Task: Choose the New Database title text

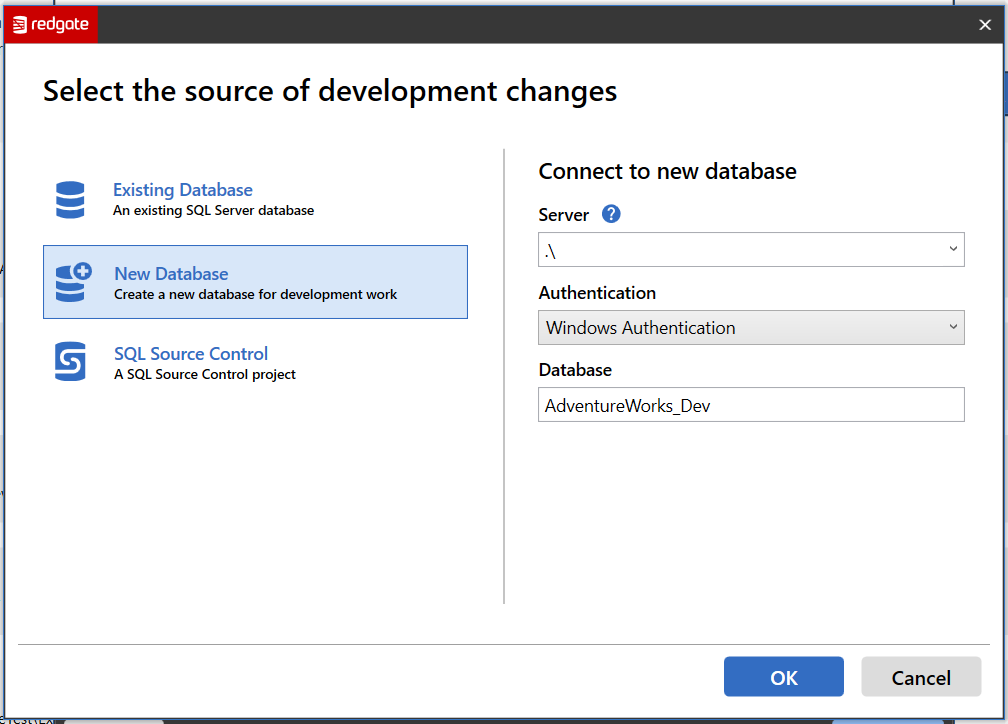Action: click(x=171, y=274)
